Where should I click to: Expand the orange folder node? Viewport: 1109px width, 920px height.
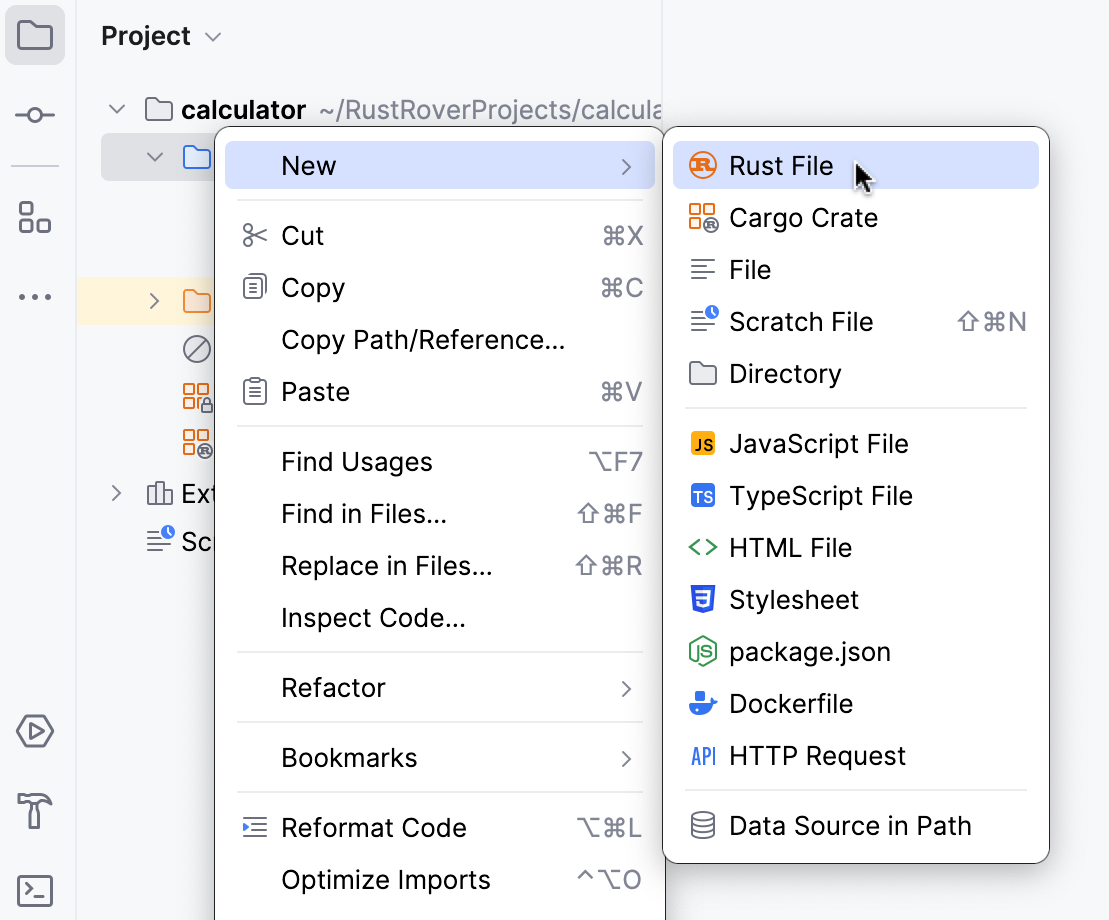pos(154,301)
